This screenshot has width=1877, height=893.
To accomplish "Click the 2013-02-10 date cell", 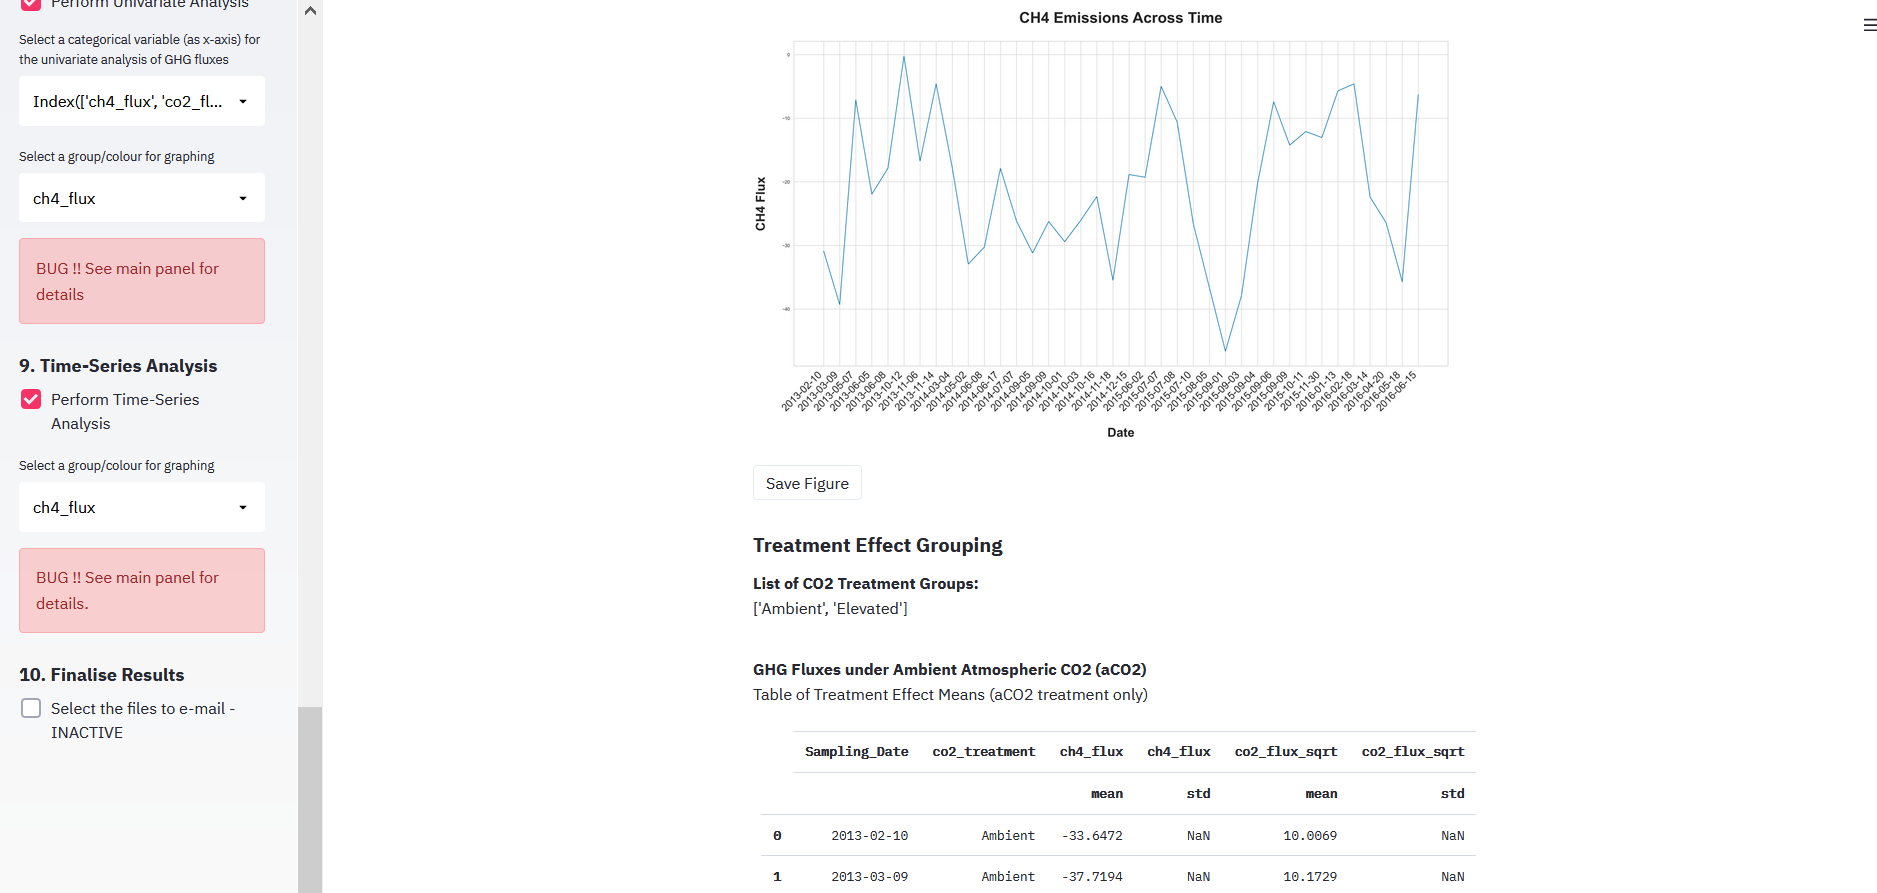I will [869, 836].
